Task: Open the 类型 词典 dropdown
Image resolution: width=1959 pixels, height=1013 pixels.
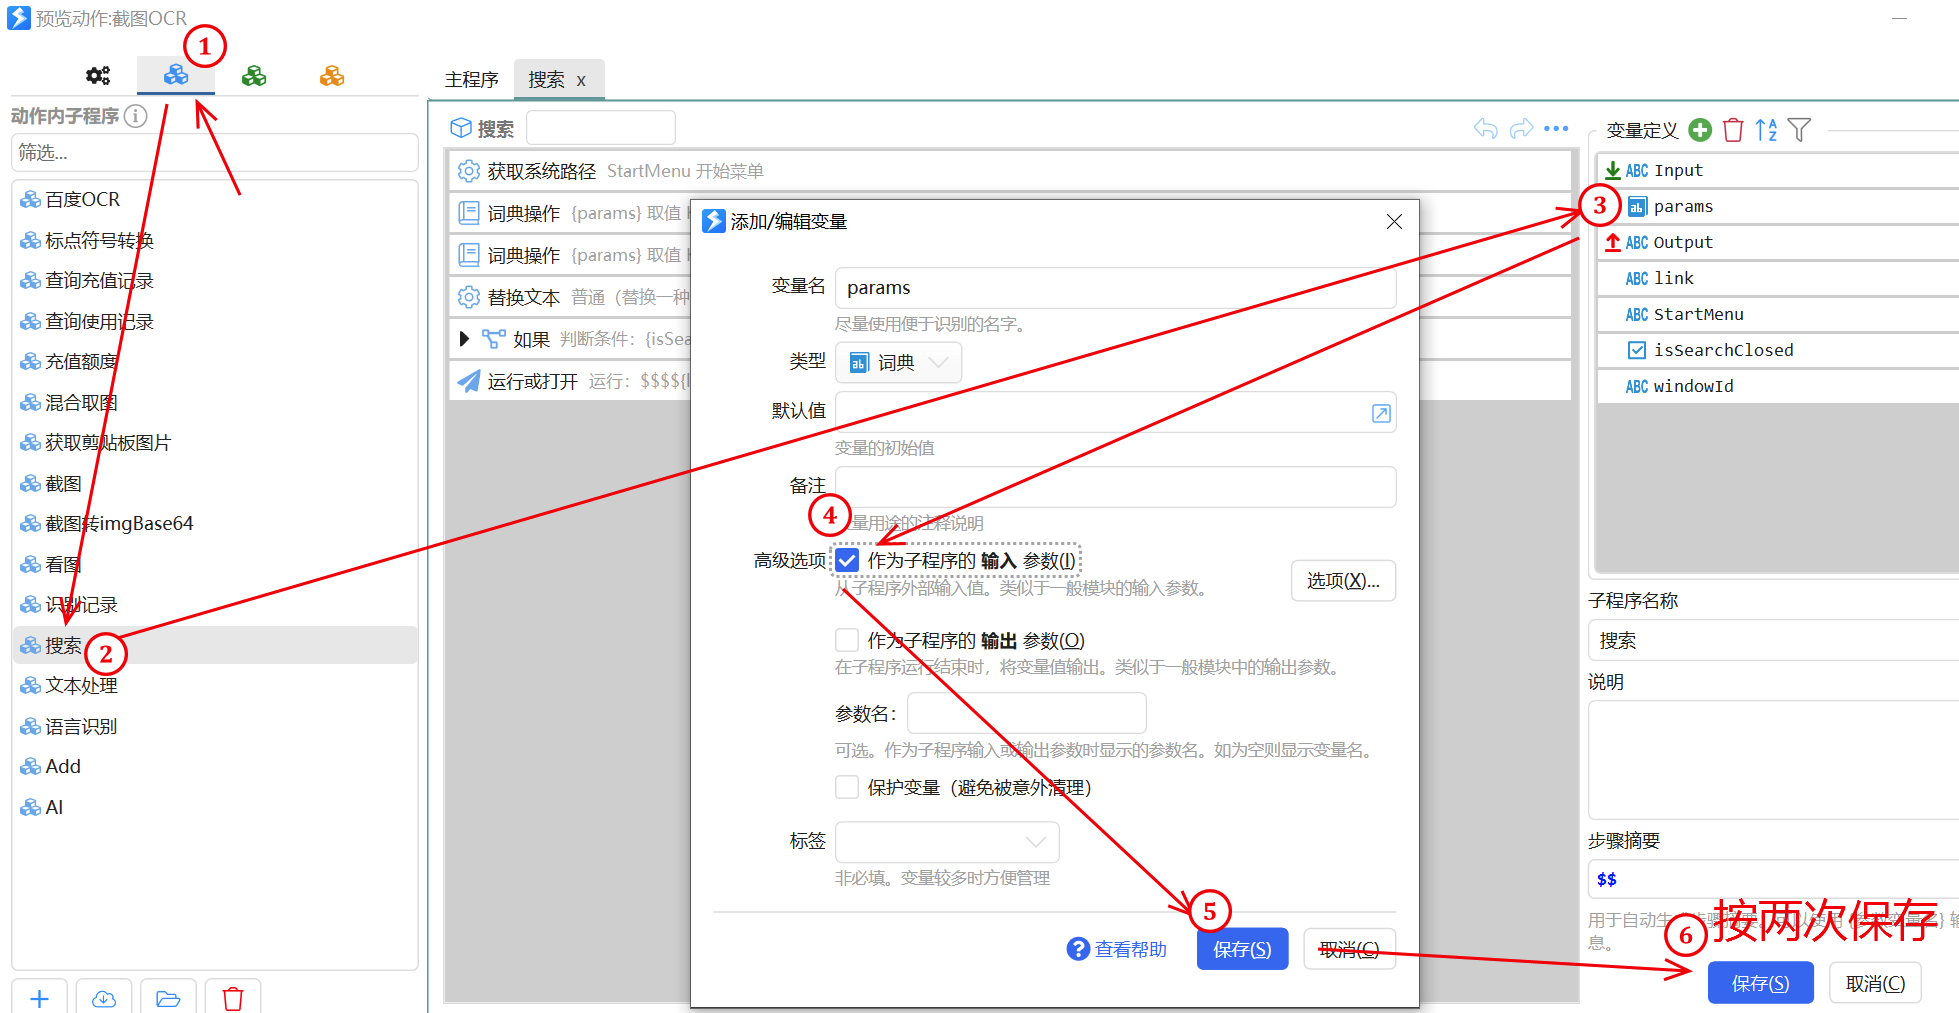Action: [x=898, y=363]
